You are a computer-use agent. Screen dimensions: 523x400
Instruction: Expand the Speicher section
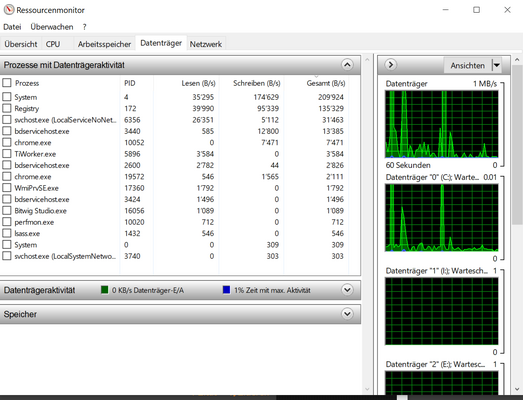point(347,314)
